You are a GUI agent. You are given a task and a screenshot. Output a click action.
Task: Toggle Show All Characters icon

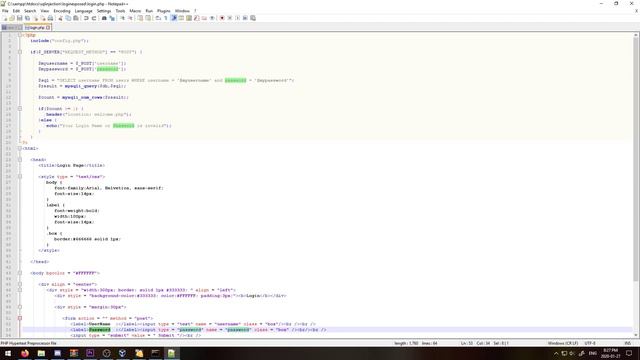point(166,18)
